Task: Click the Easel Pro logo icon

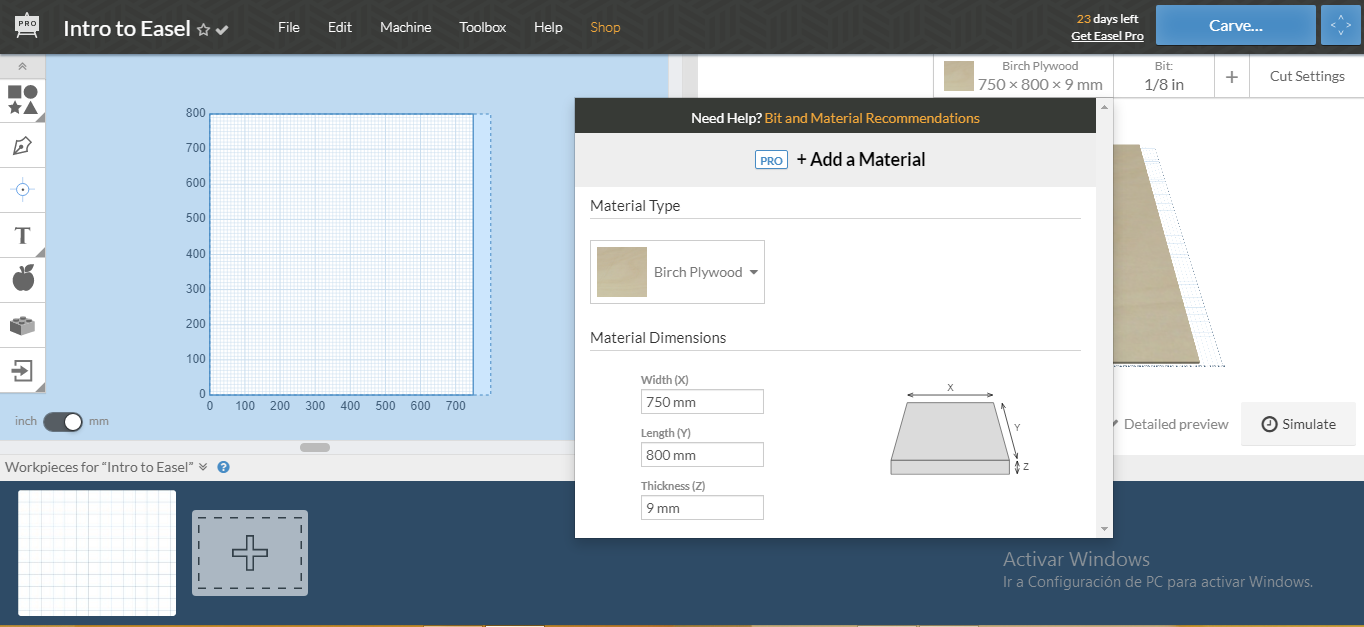Action: pyautogui.click(x=27, y=27)
